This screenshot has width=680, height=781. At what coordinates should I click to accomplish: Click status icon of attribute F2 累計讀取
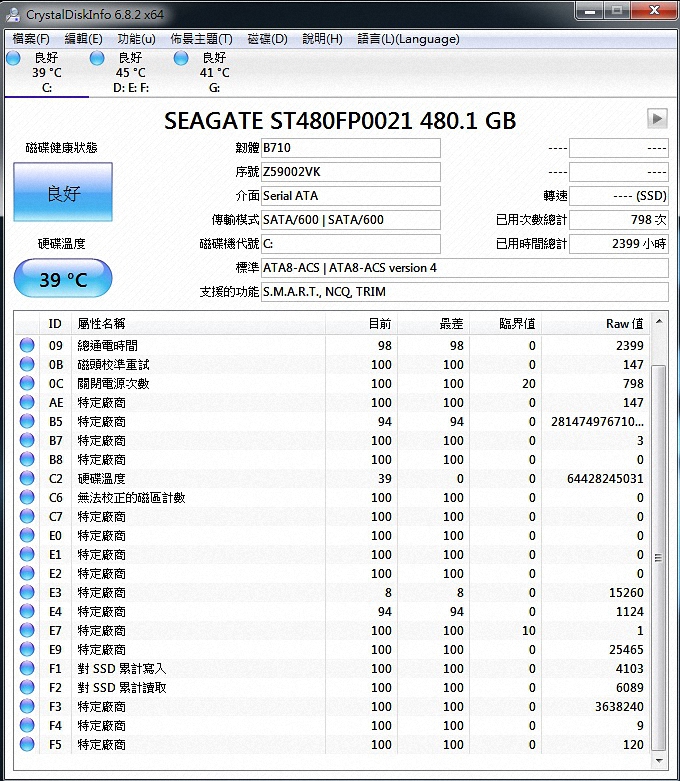coord(27,687)
